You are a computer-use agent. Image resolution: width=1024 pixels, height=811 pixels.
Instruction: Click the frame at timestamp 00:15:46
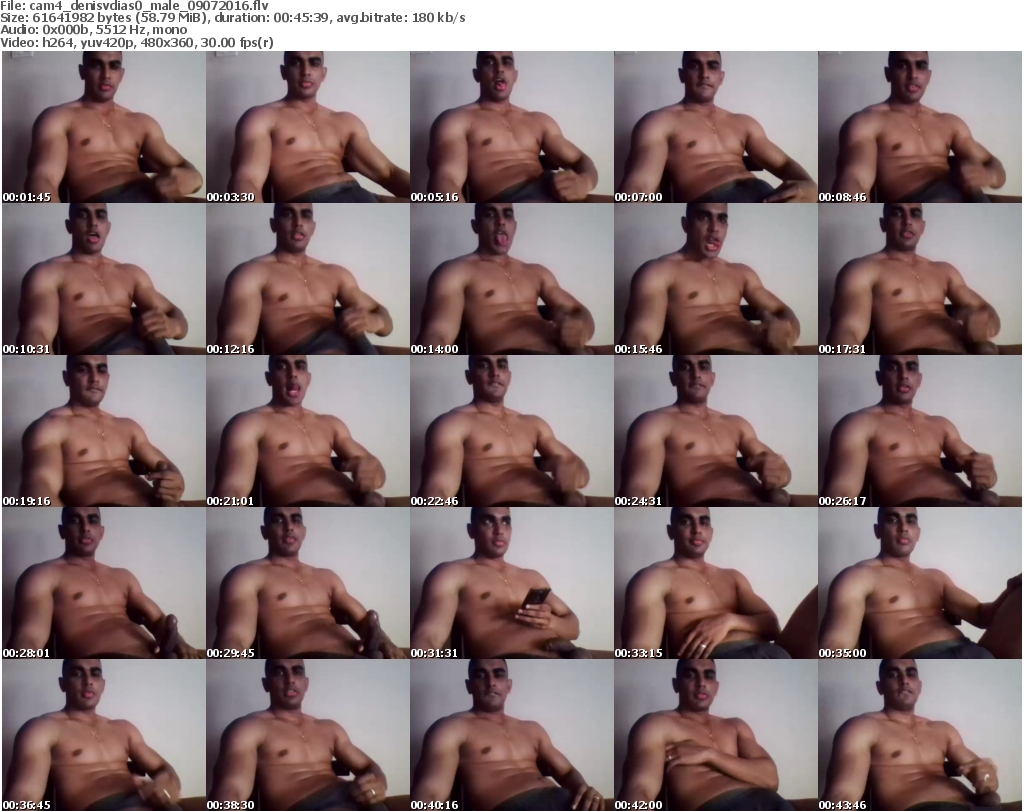[716, 279]
